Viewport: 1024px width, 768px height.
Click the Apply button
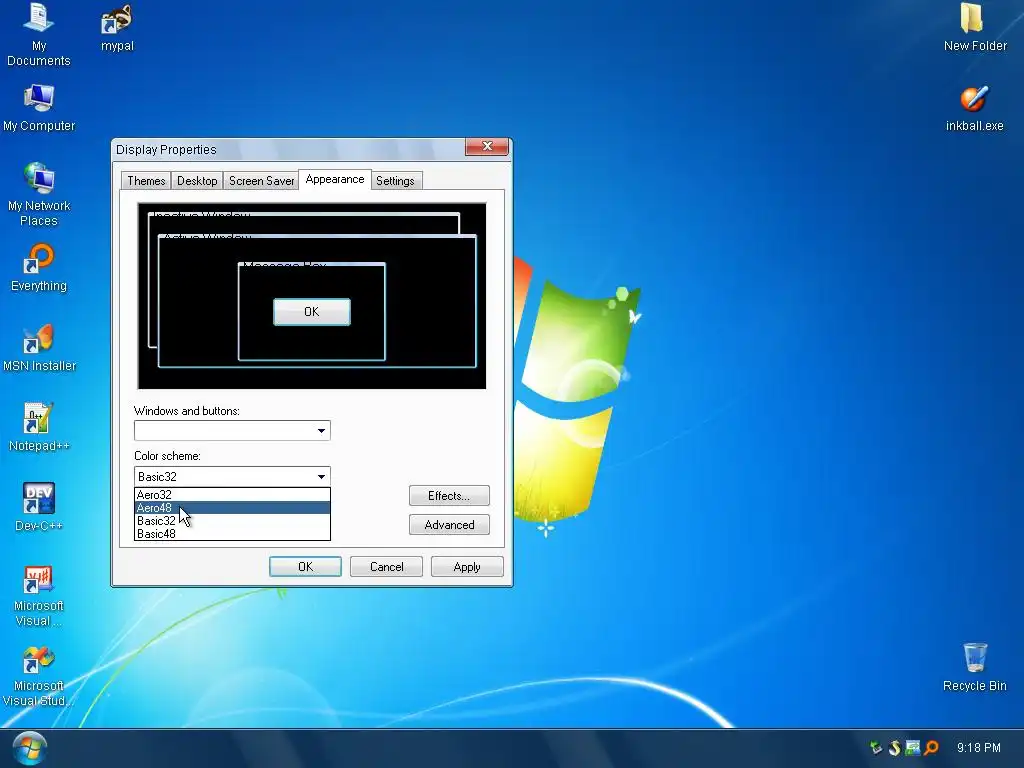467,567
